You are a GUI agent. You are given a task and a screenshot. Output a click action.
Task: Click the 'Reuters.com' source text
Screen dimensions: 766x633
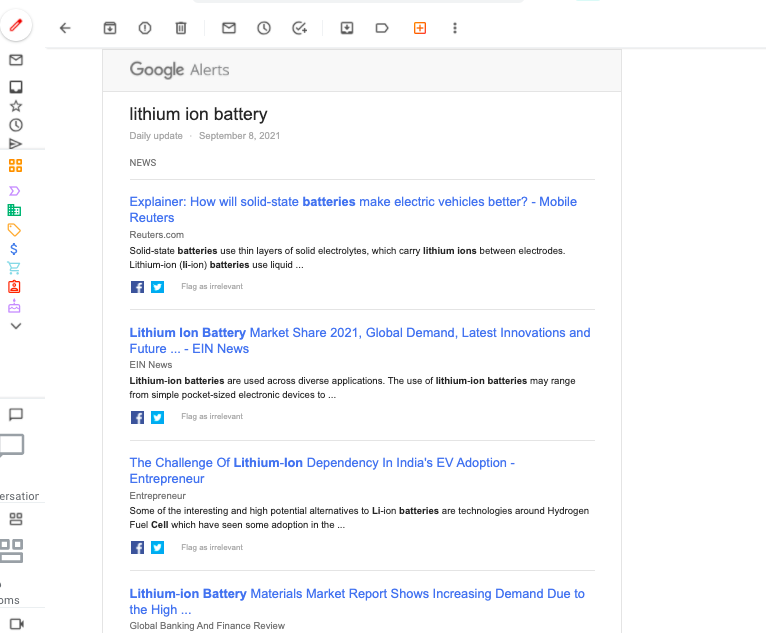coord(157,234)
